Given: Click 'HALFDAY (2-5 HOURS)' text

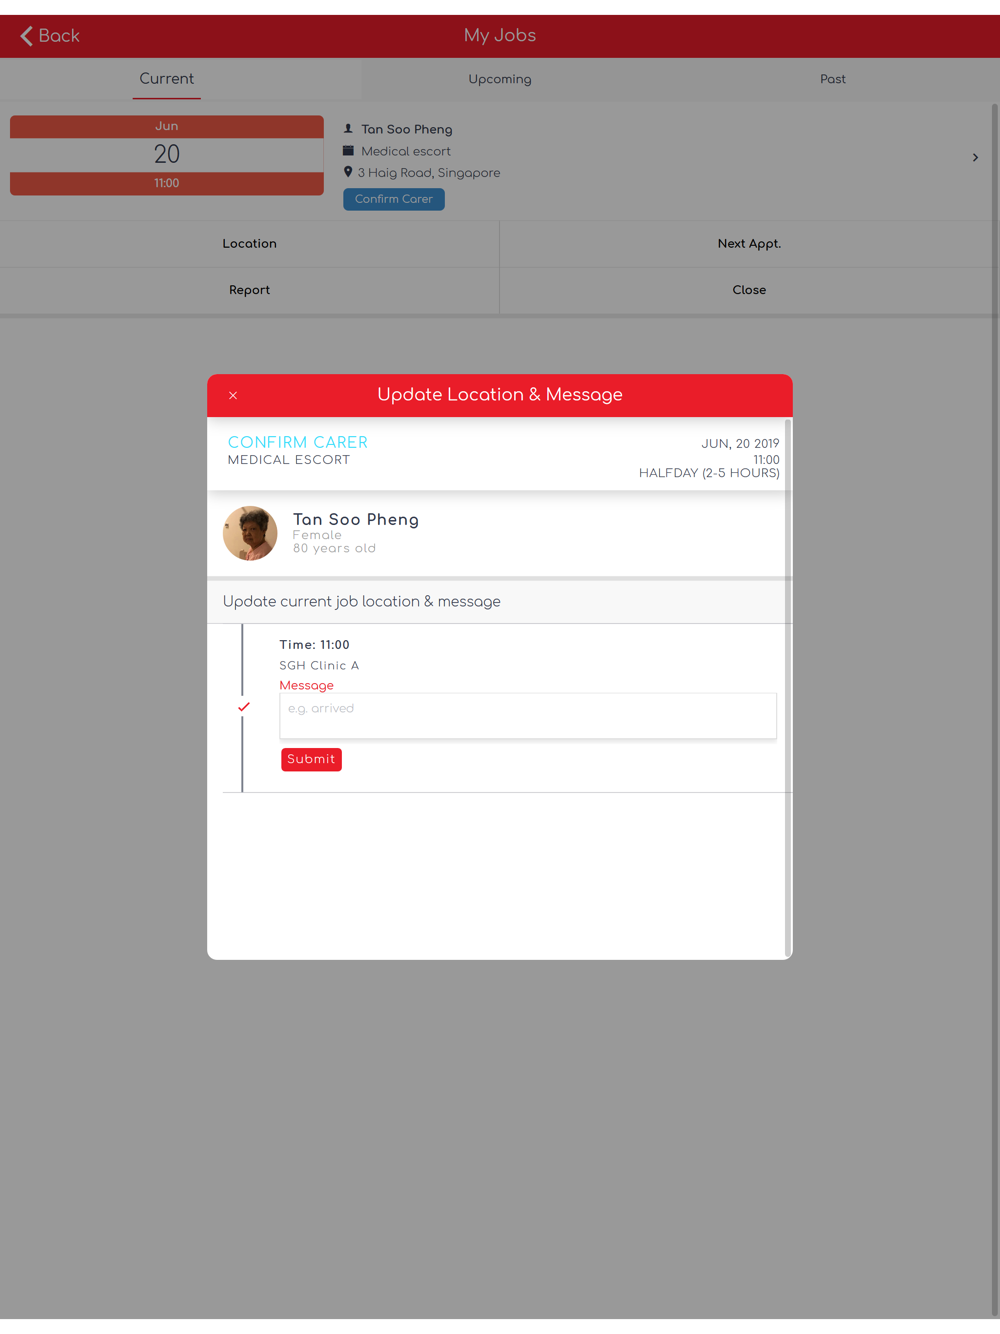Looking at the screenshot, I should (x=709, y=473).
